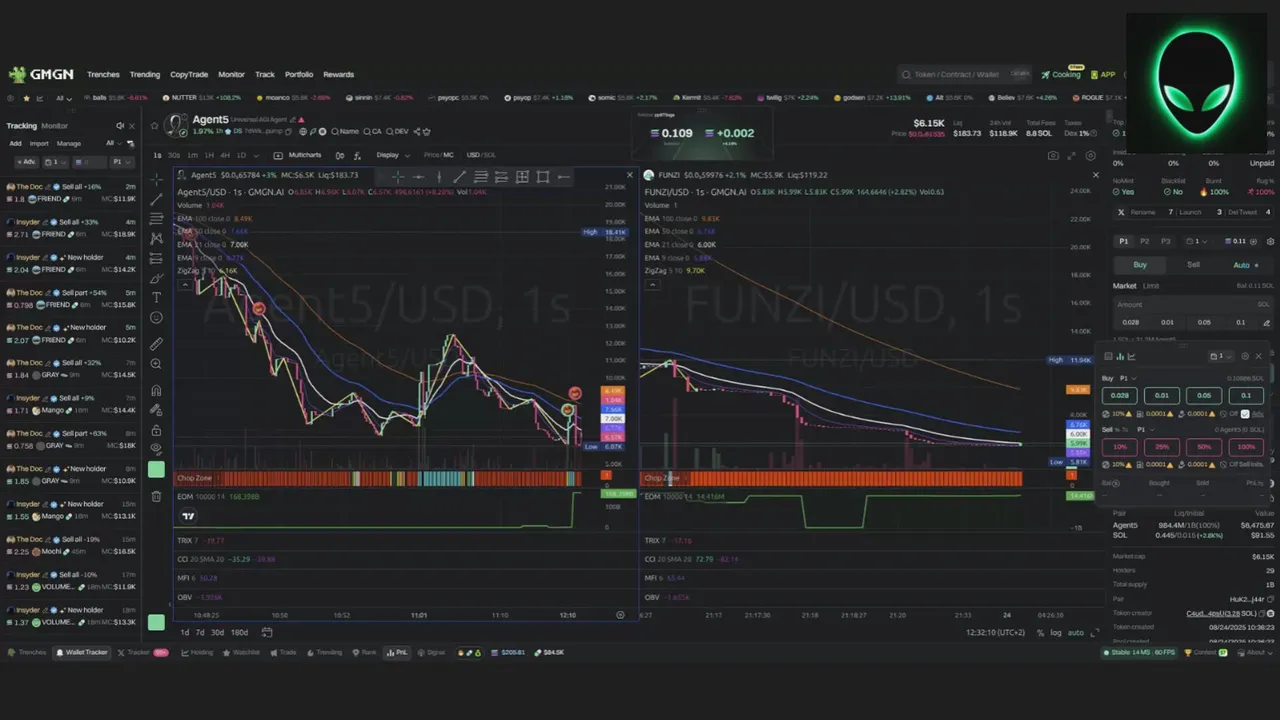Screen dimensions: 1280x720
Task: Mute tracking alerts with the speaker icon
Action: coord(120,126)
